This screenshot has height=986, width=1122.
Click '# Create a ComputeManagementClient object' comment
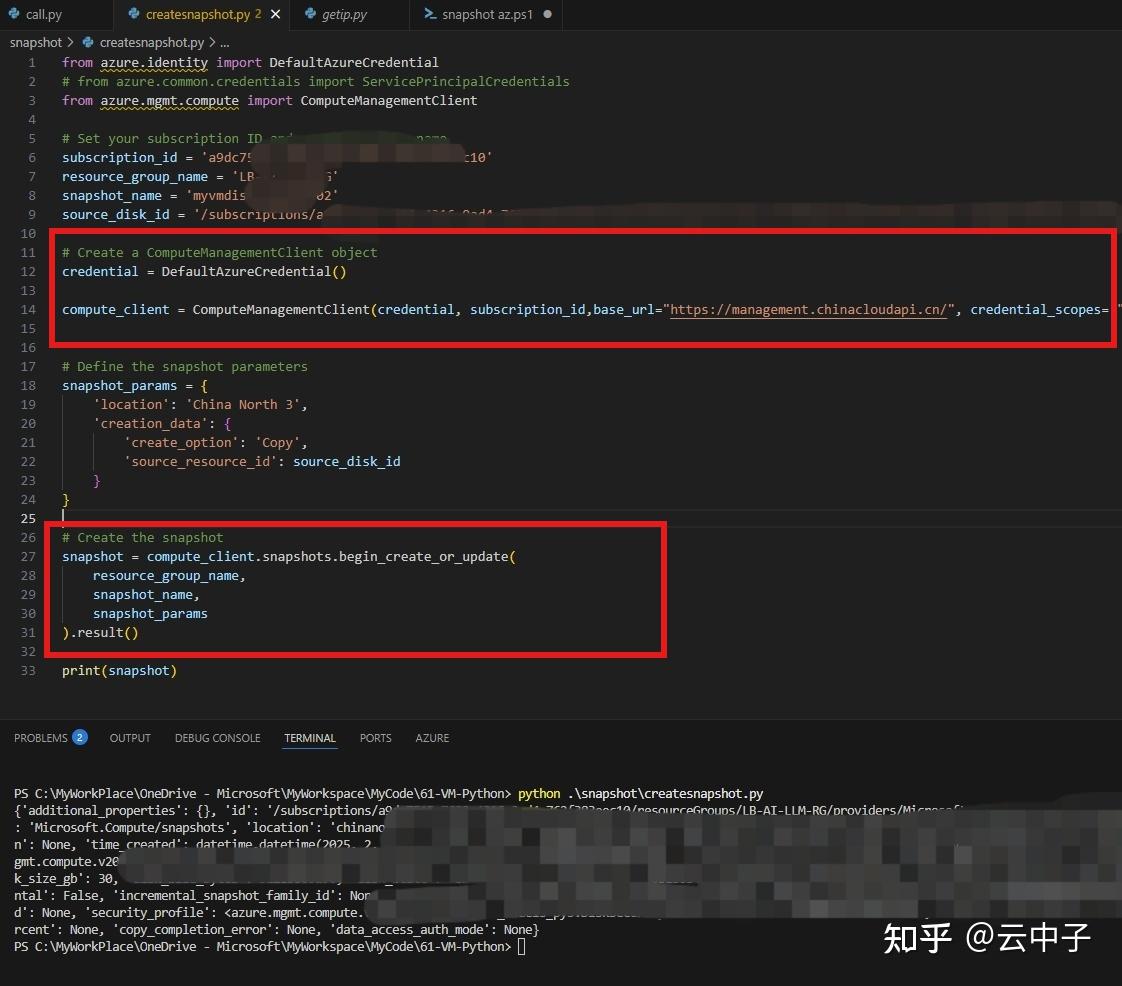(220, 253)
